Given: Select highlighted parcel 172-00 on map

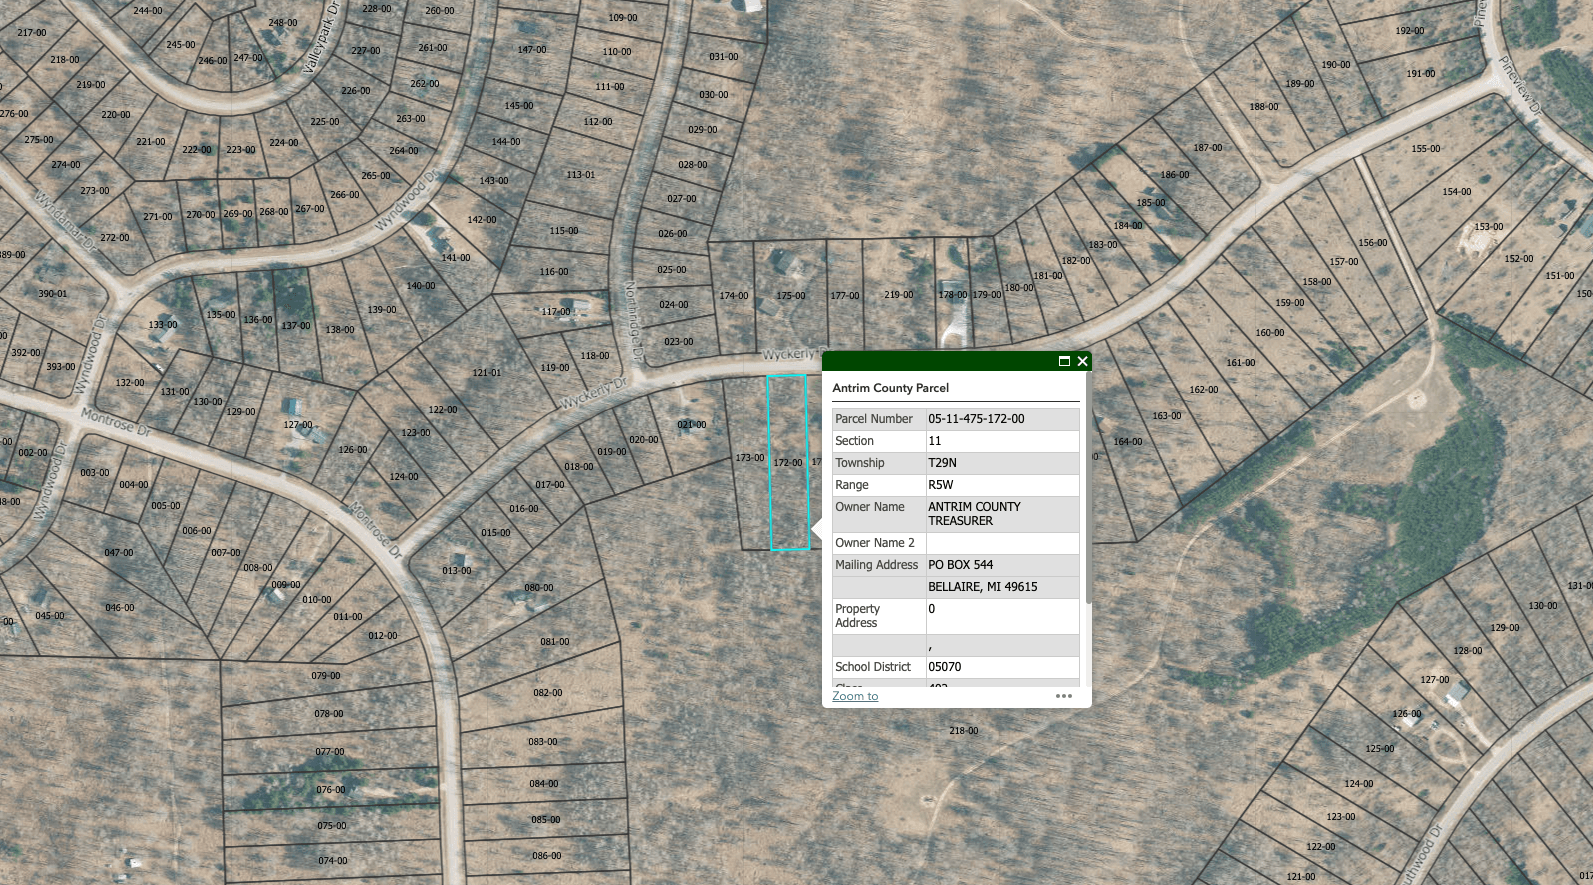Looking at the screenshot, I should 788,463.
